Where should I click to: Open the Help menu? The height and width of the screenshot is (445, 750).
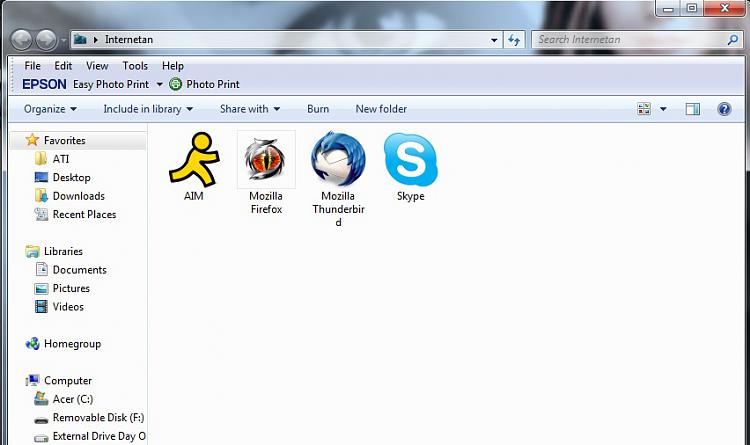pos(173,66)
